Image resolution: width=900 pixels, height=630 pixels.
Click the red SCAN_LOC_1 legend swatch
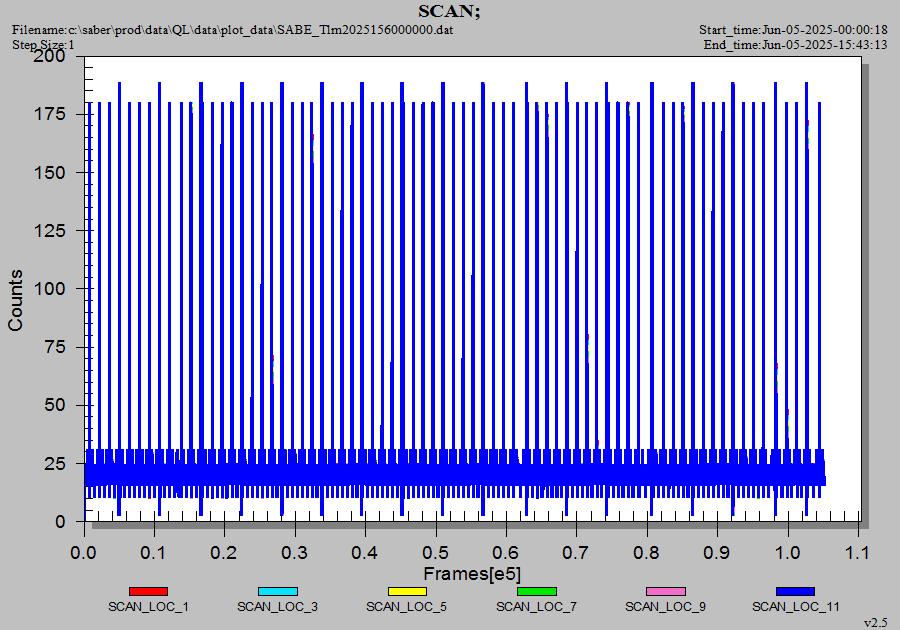tap(148, 591)
